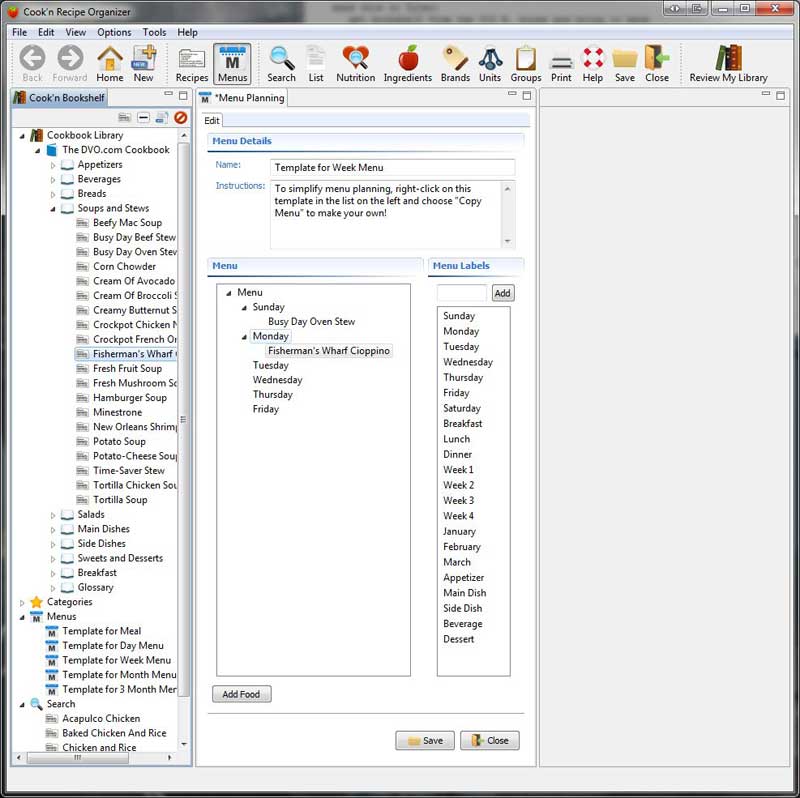Expand the Categories node
Image resolution: width=800 pixels, height=798 pixels.
coord(22,603)
